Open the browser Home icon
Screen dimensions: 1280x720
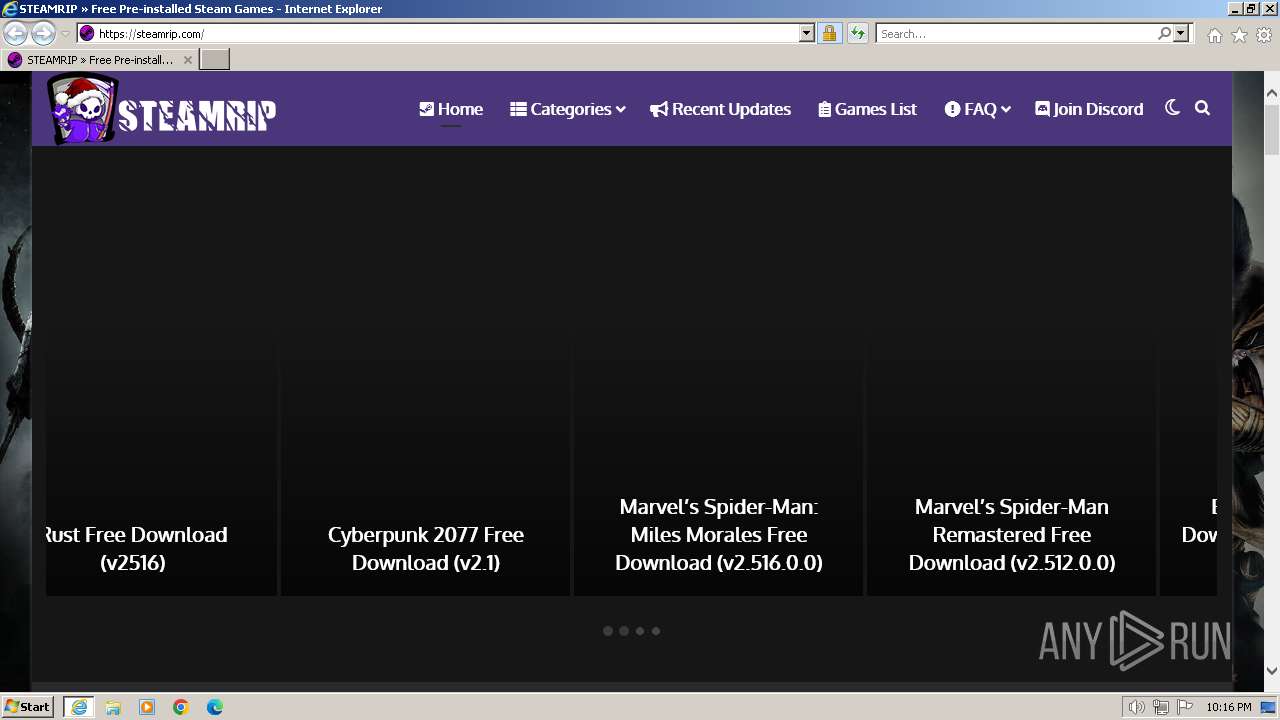(1214, 35)
